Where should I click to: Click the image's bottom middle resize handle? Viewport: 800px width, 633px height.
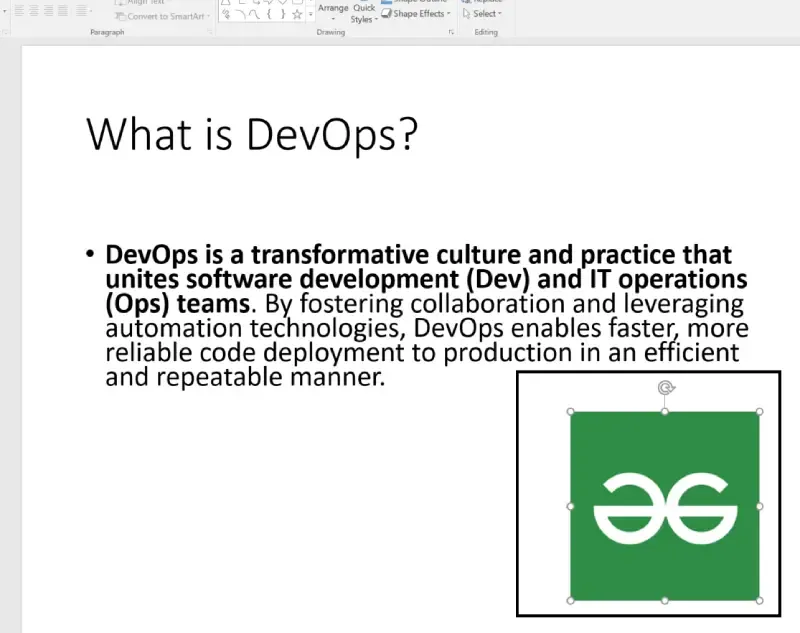click(x=664, y=601)
